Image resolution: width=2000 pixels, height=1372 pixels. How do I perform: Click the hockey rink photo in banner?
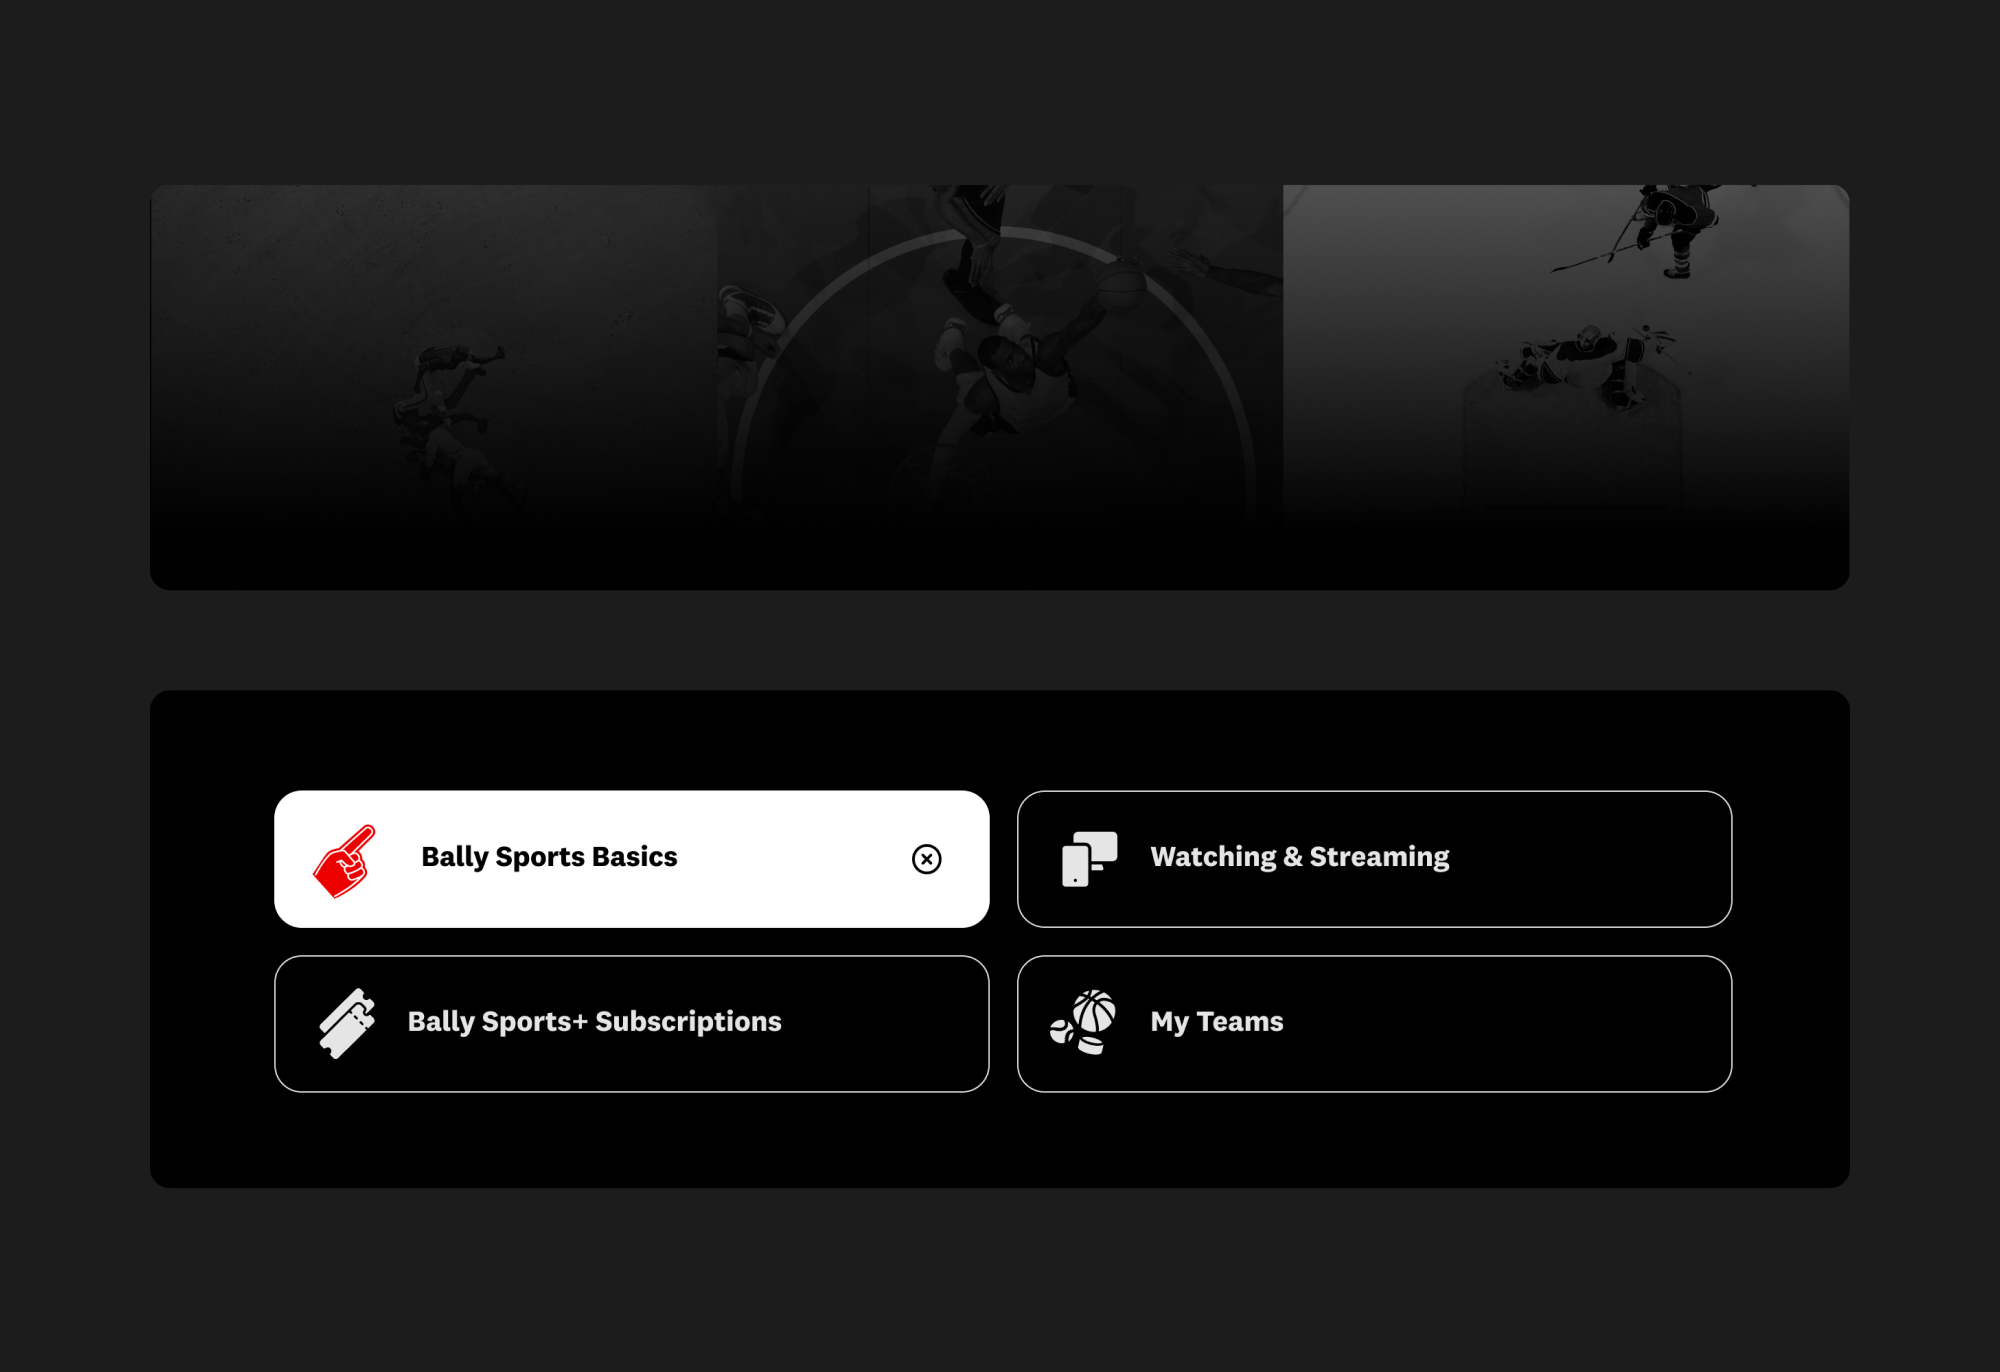[1566, 387]
